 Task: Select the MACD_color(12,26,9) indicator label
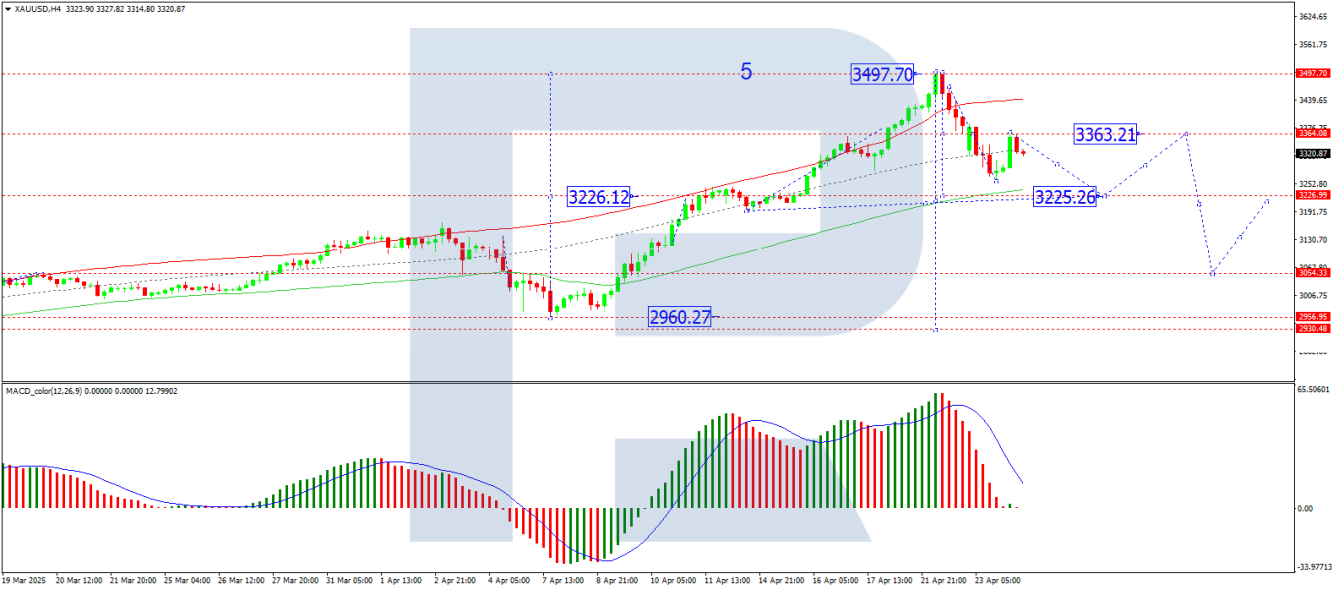[x=43, y=390]
